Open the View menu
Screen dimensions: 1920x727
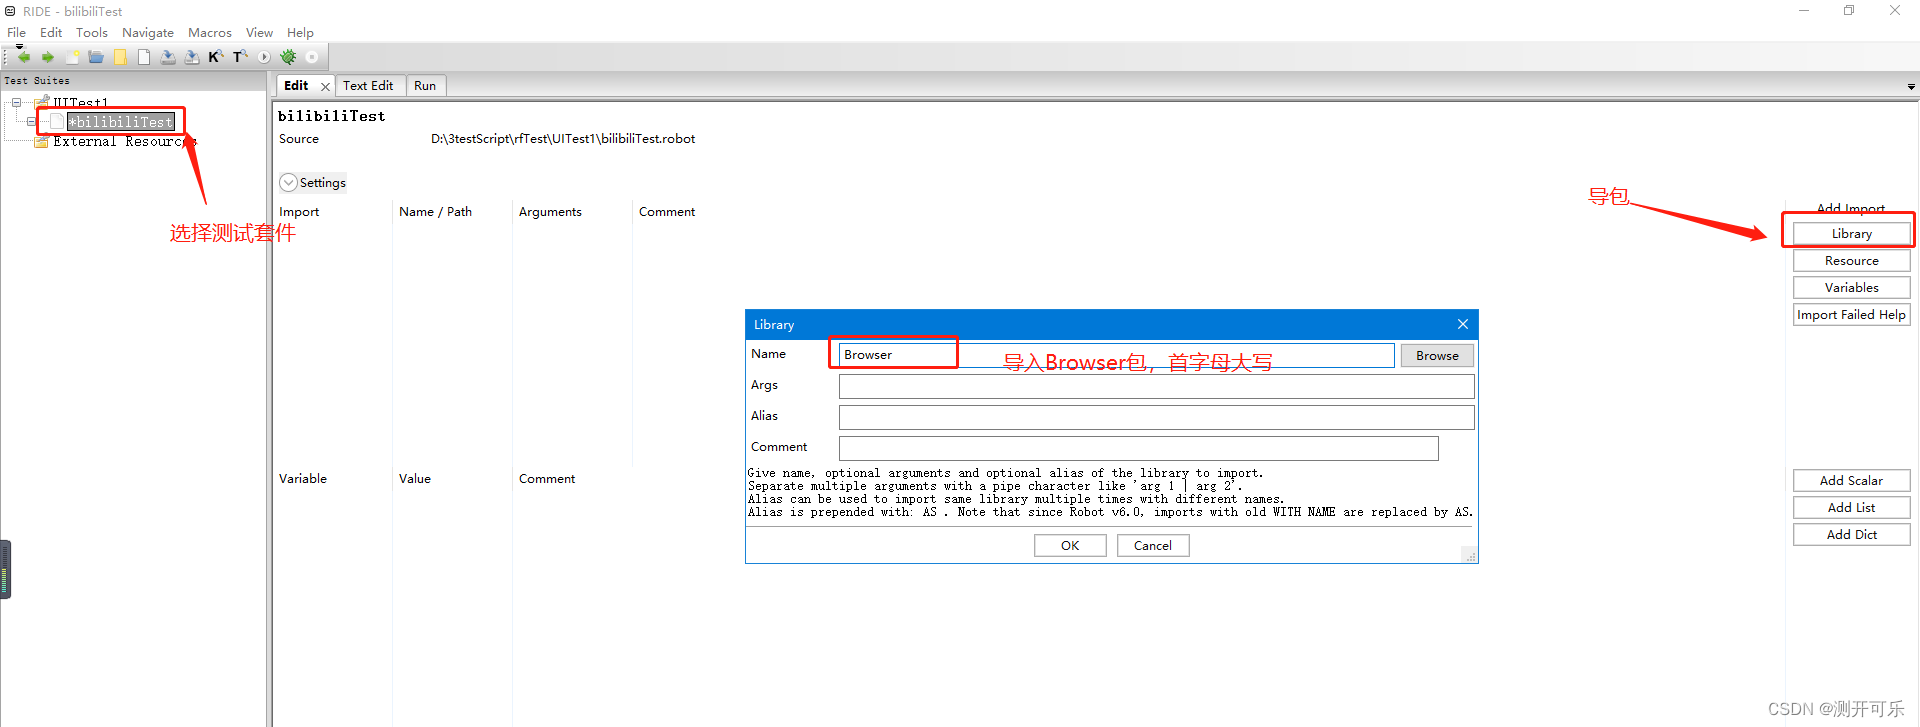[x=259, y=32]
